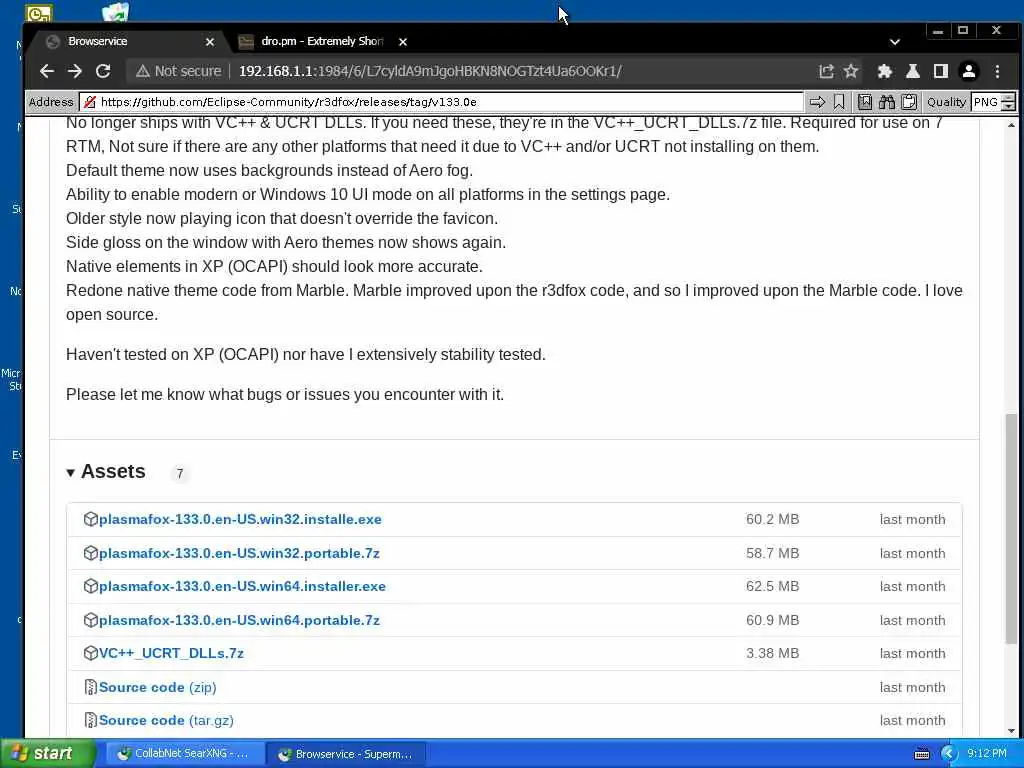The height and width of the screenshot is (768, 1024).
Task: Click the package icon beside VC++_UCRT_DLLs.7z
Action: (91, 653)
